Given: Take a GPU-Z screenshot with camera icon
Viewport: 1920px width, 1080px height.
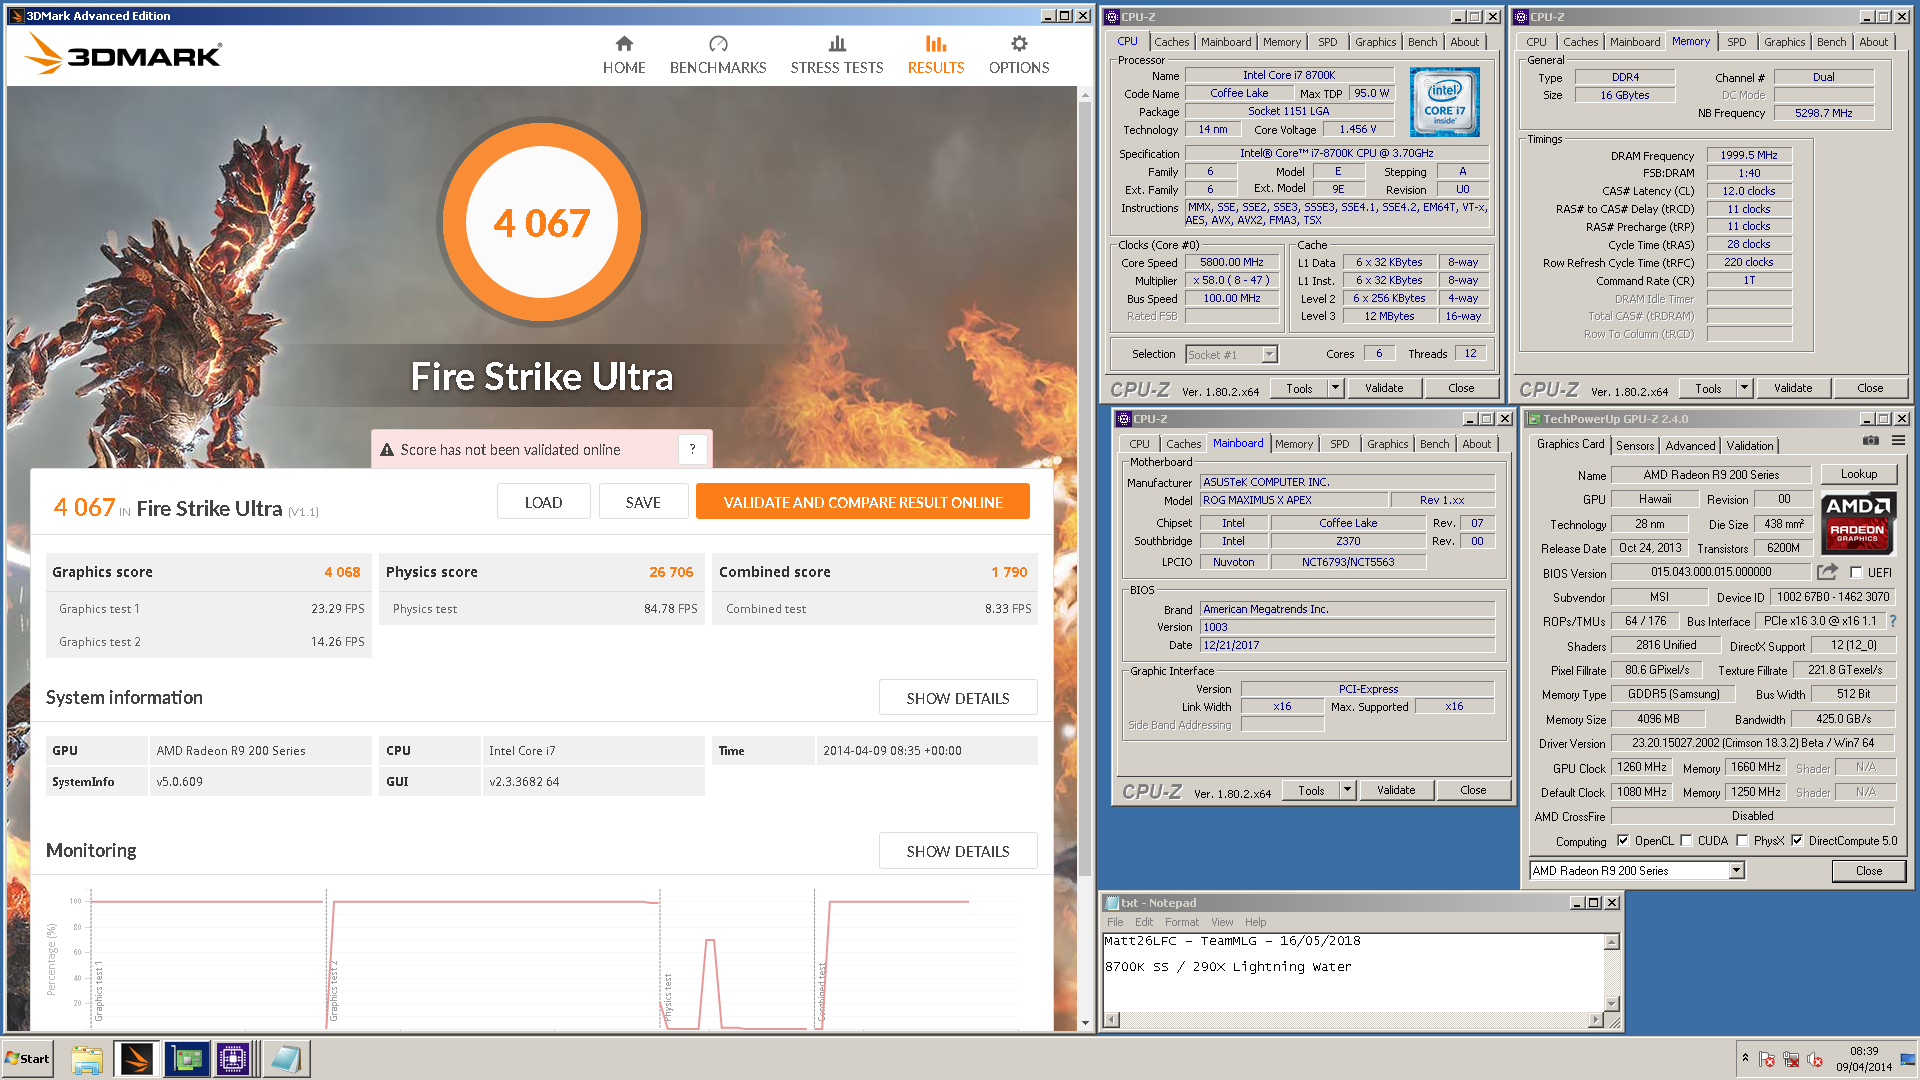Looking at the screenshot, I should tap(1871, 440).
